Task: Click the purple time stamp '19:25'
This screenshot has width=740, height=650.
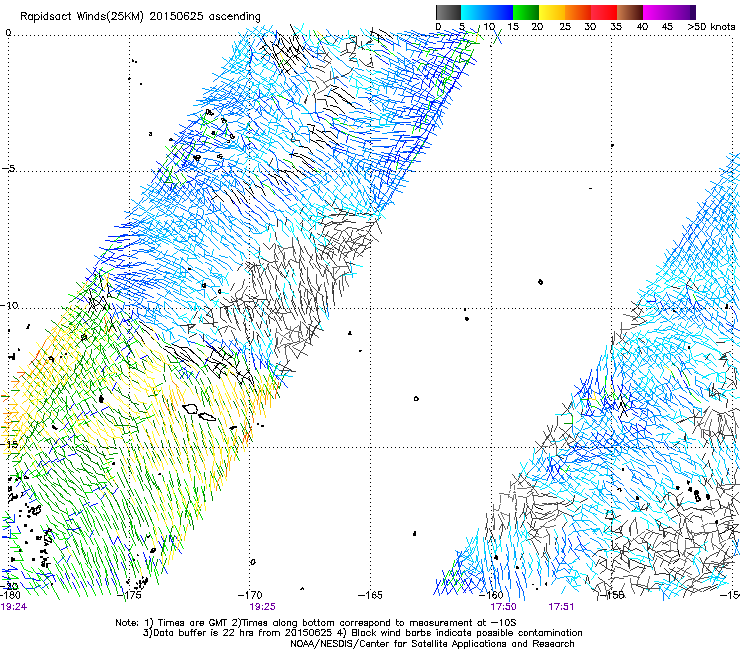Action: [x=262, y=607]
